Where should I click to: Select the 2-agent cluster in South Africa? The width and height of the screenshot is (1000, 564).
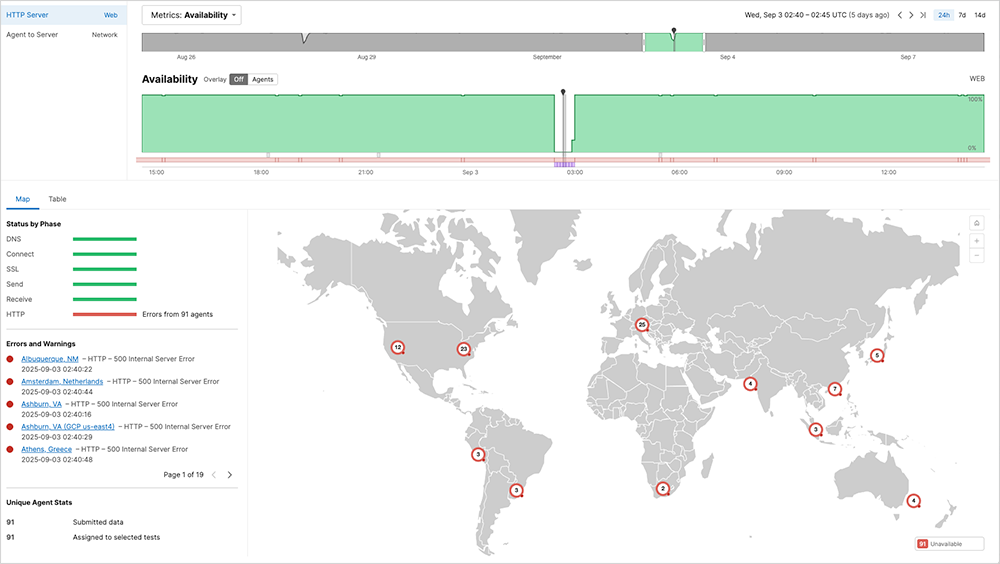point(663,489)
